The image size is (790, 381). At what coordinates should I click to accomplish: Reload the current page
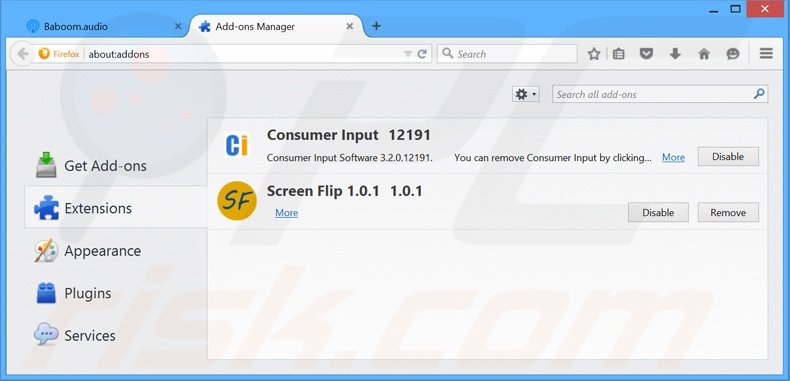pyautogui.click(x=422, y=54)
